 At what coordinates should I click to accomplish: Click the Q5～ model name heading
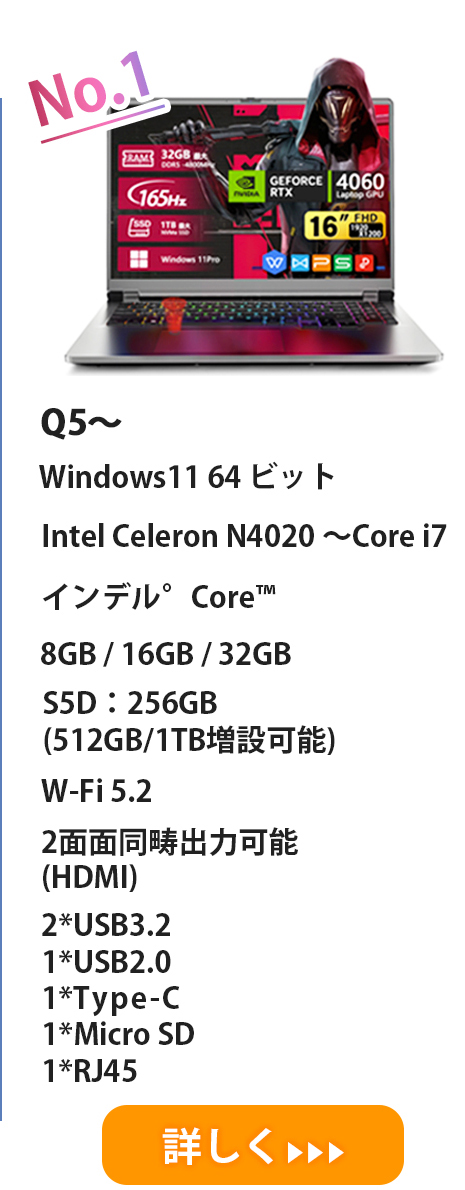tap(80, 424)
